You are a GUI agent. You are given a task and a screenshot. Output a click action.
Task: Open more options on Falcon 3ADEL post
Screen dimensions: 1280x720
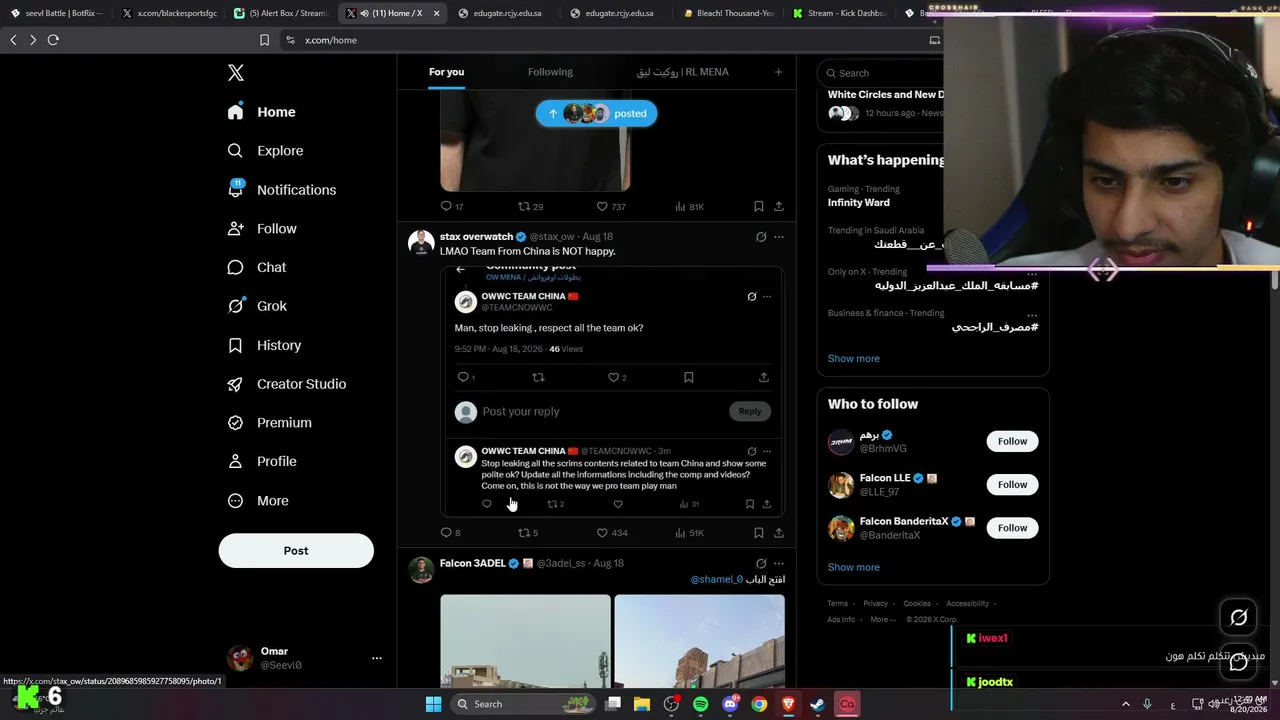click(779, 564)
